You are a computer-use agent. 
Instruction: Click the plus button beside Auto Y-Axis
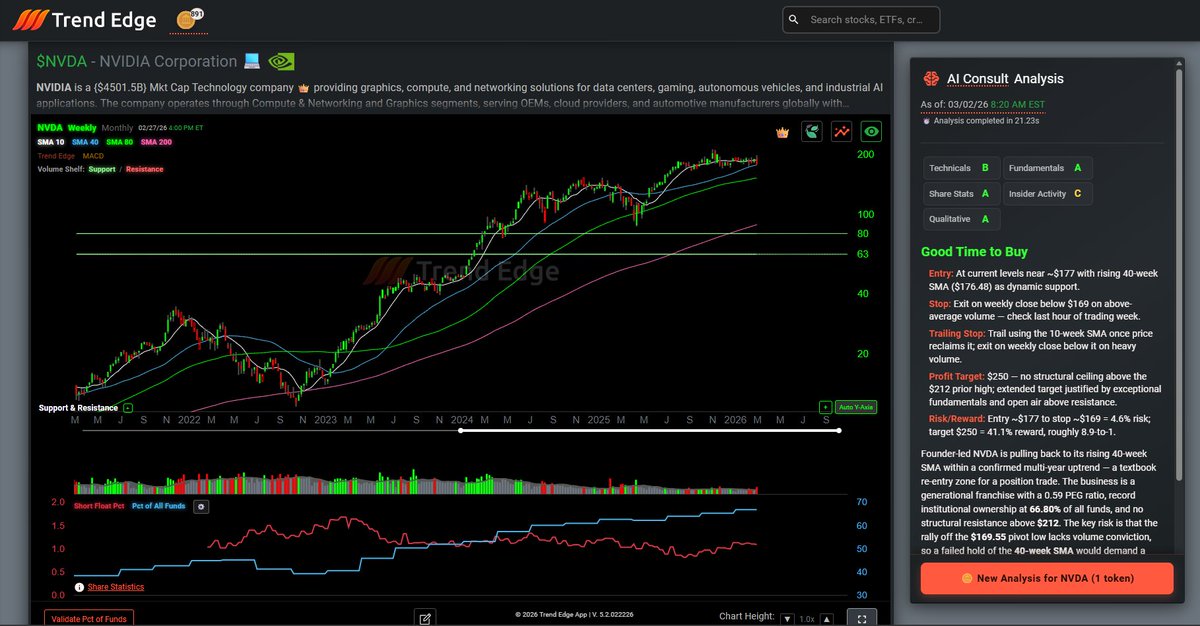pos(825,407)
